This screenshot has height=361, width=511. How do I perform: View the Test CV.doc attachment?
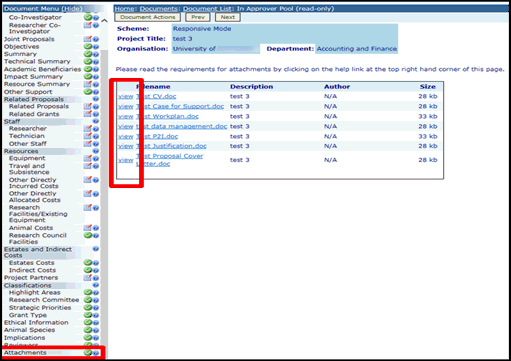(126, 97)
